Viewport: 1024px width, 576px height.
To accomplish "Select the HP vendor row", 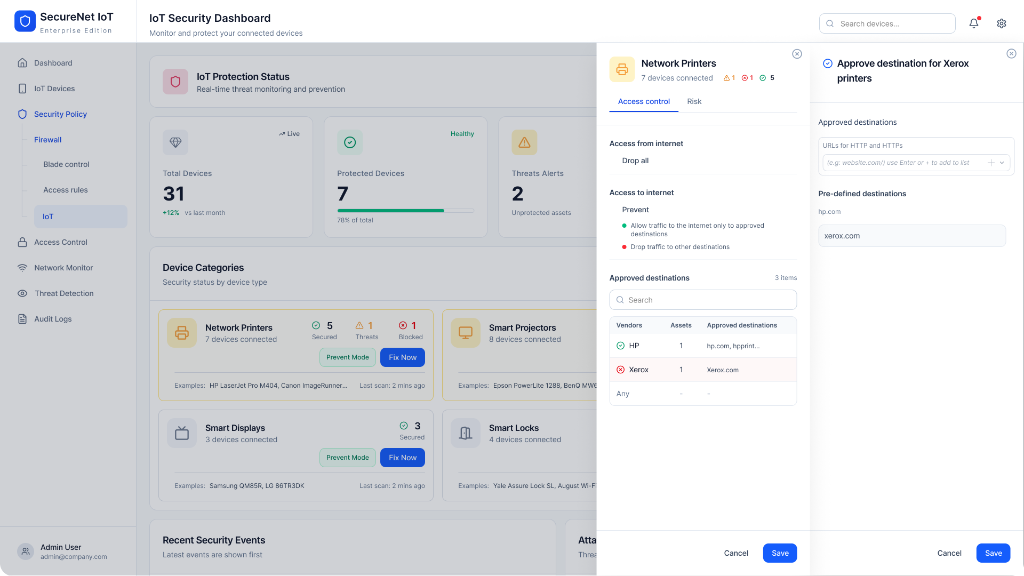I will tap(703, 346).
